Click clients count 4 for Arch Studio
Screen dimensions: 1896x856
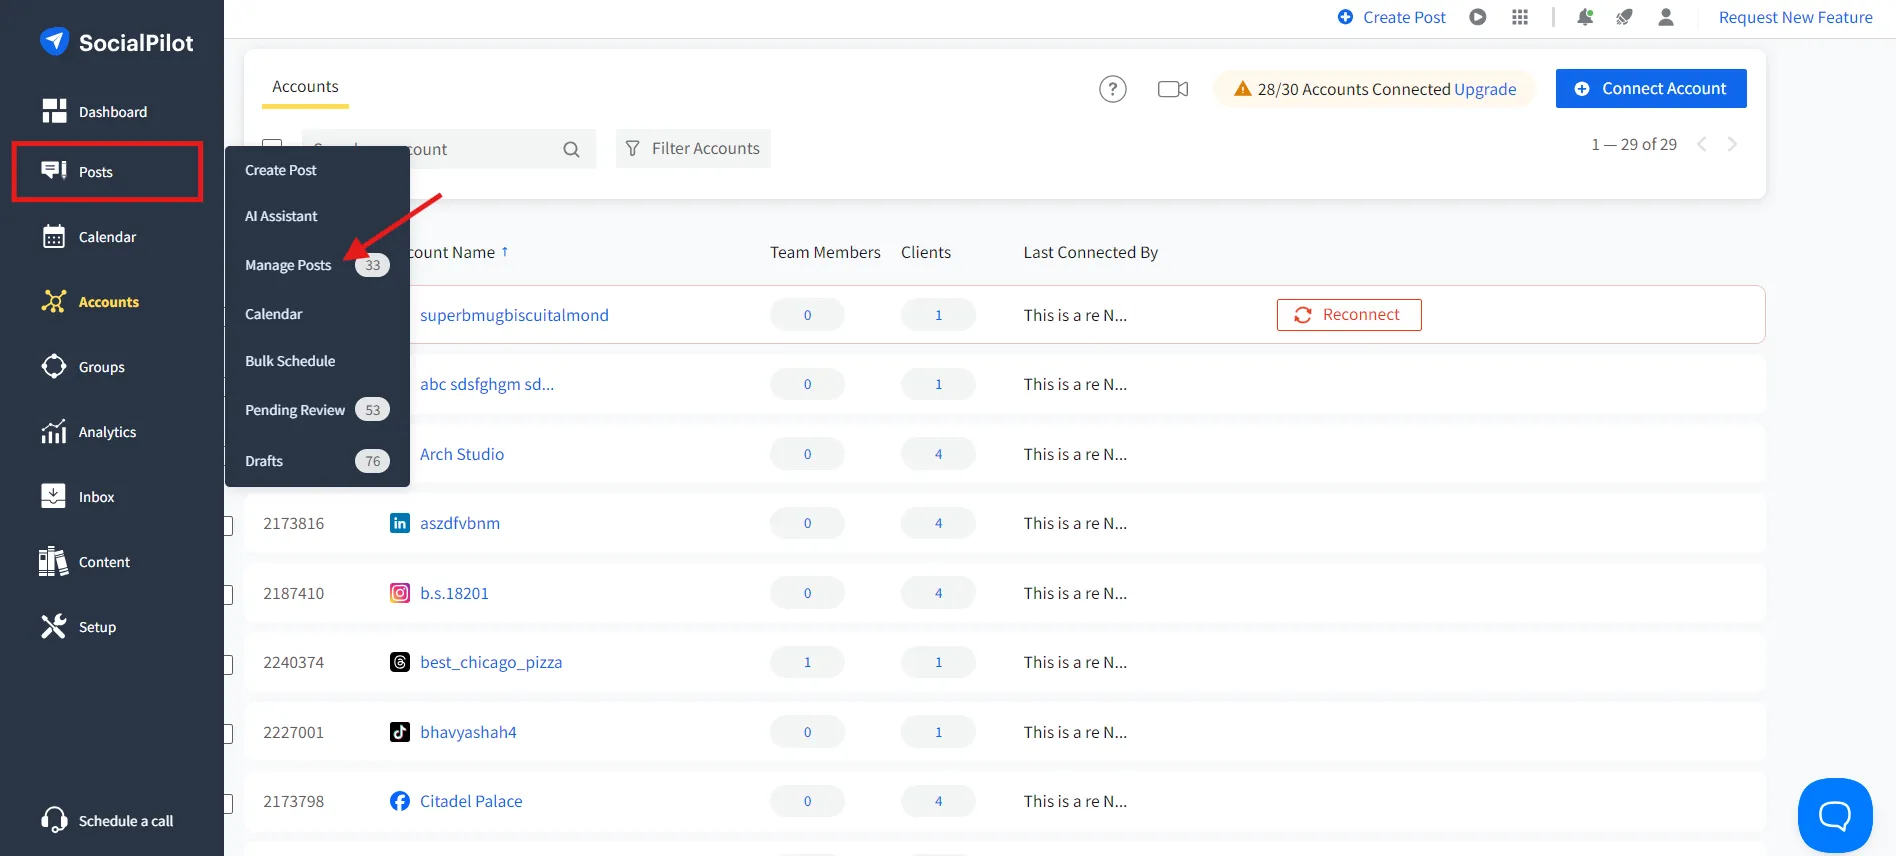point(938,454)
